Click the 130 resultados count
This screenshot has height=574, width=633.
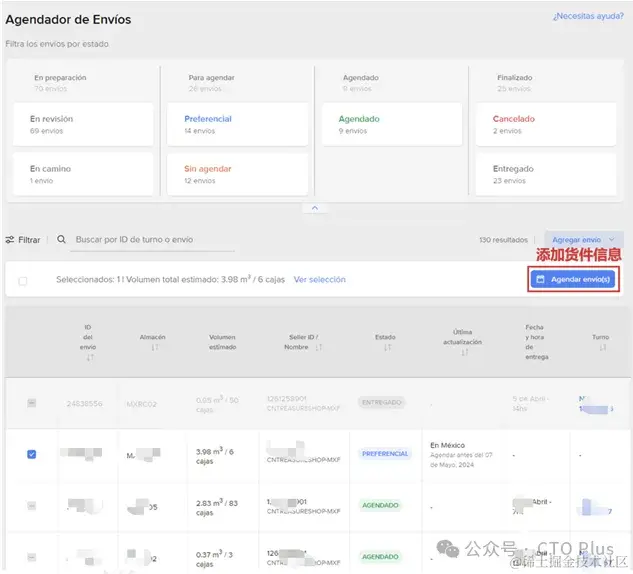(x=503, y=240)
